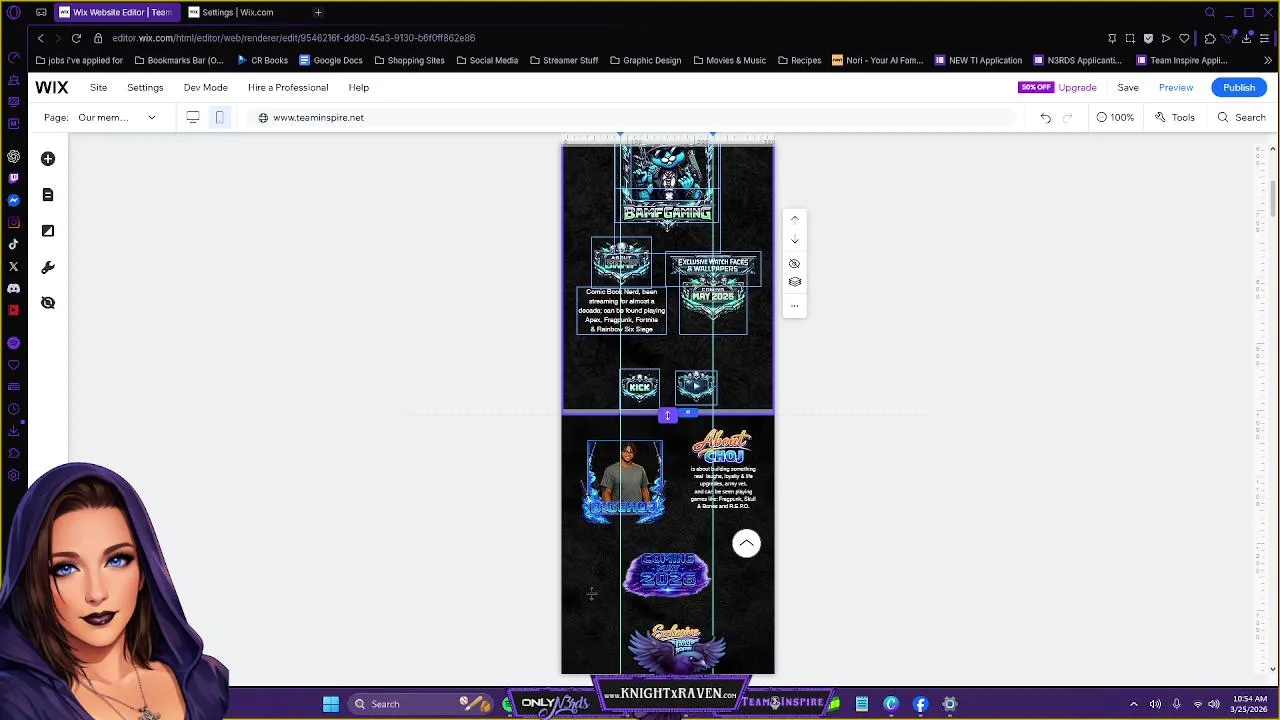
Task: Open the editor Search
Action: click(x=1241, y=117)
